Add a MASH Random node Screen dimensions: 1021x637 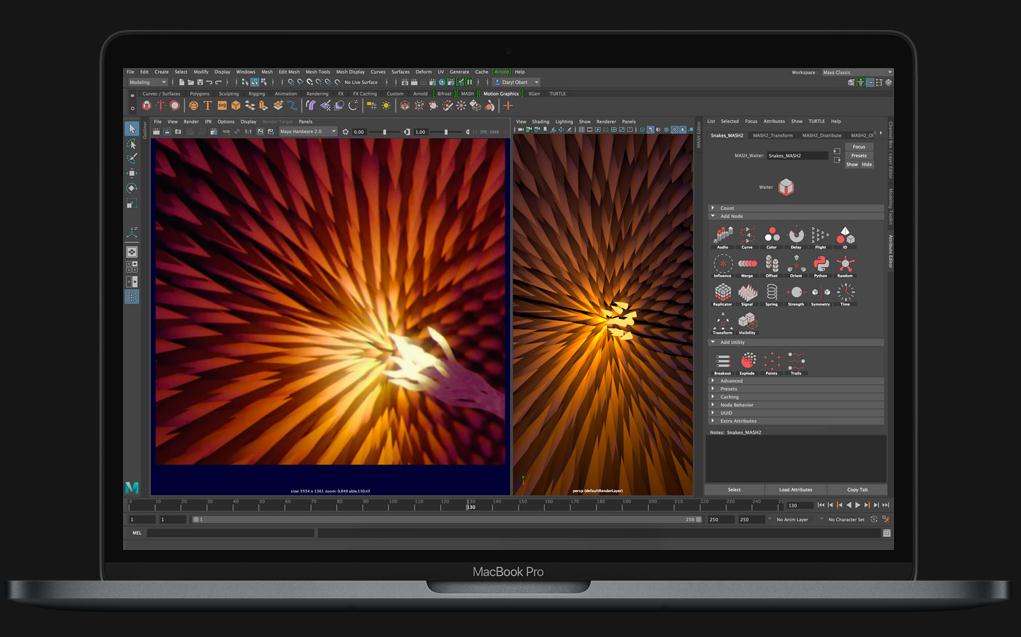coord(845,264)
